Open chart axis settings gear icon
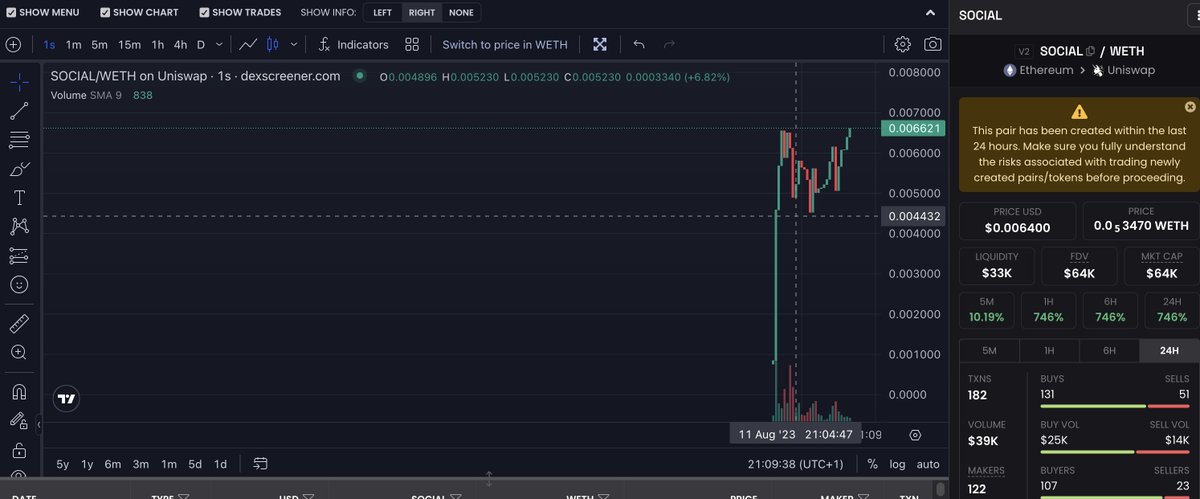This screenshot has width=1200, height=499. (915, 435)
